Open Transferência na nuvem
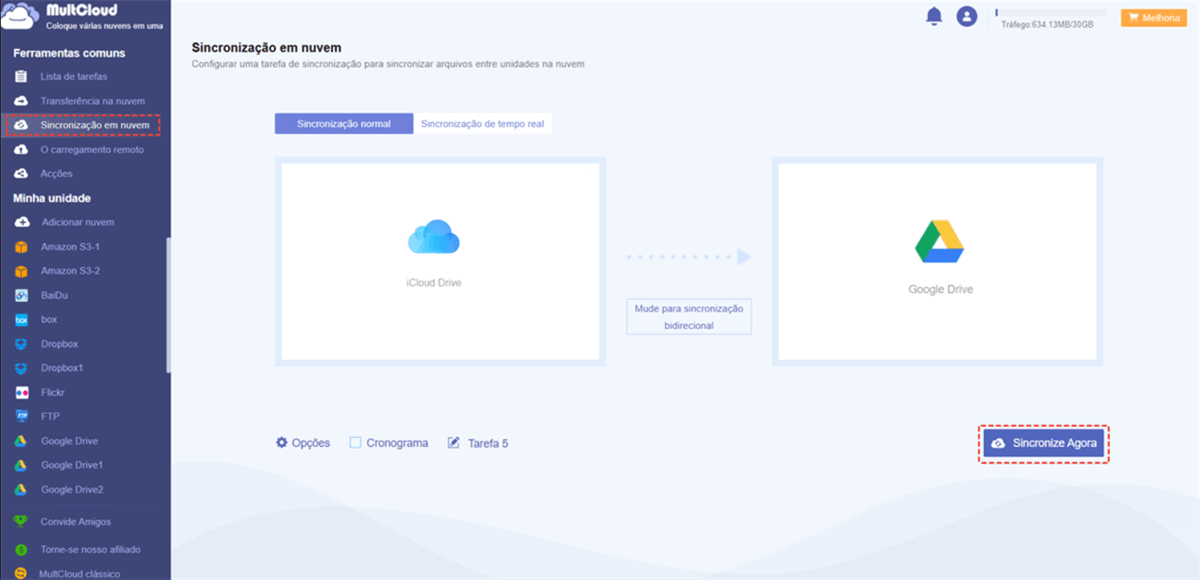The height and width of the screenshot is (580, 1200). point(93,101)
